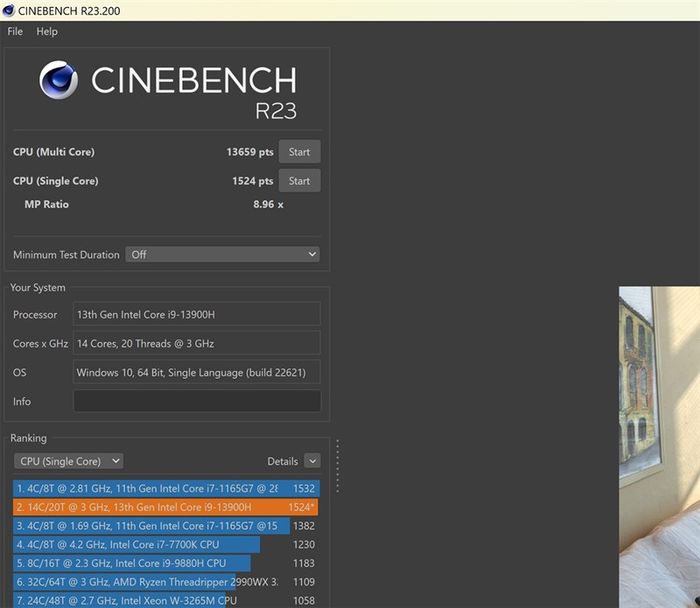This screenshot has height=608, width=700.
Task: Start the CPU Multi Core test
Action: click(299, 152)
